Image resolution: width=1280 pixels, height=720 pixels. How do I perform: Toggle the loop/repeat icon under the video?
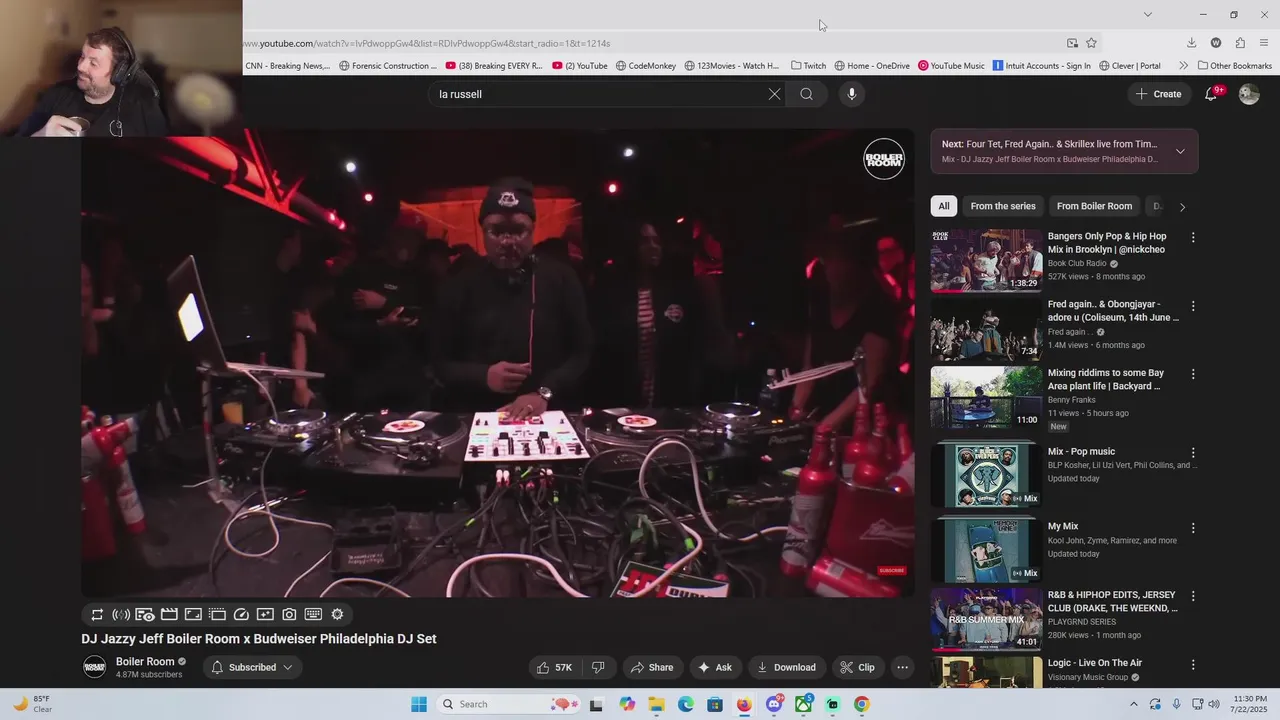(97, 615)
